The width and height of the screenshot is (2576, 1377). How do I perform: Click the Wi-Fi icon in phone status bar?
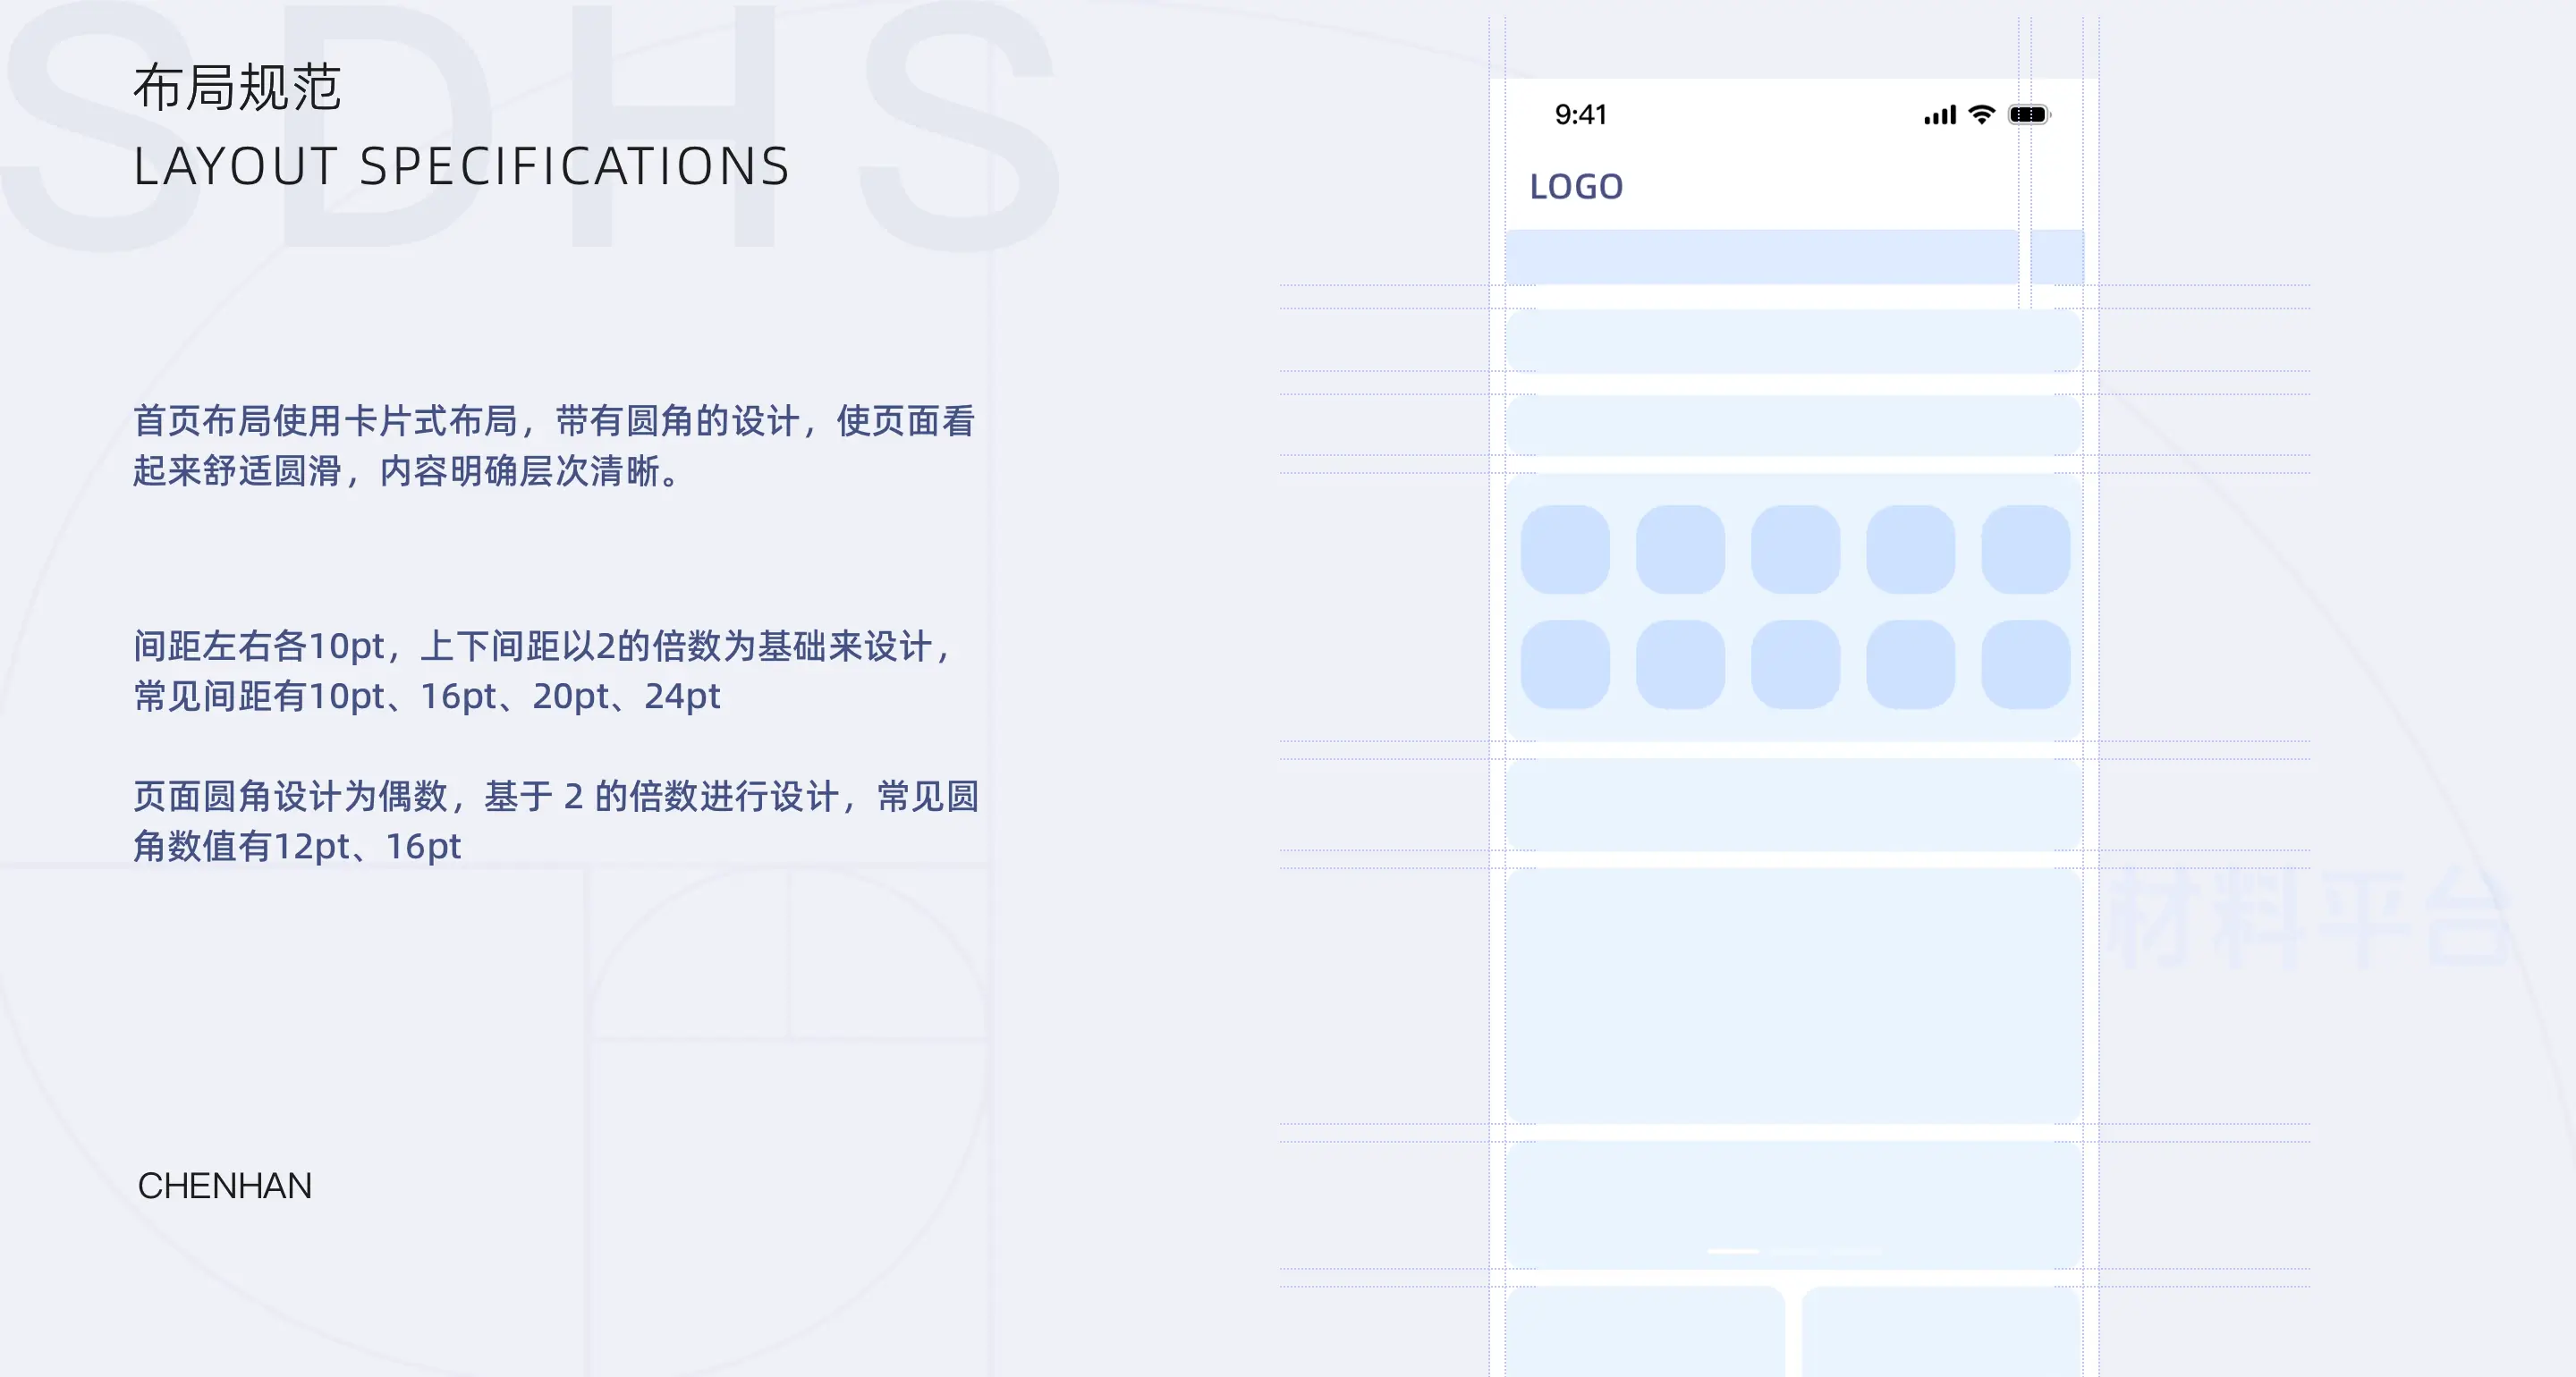pos(1981,114)
